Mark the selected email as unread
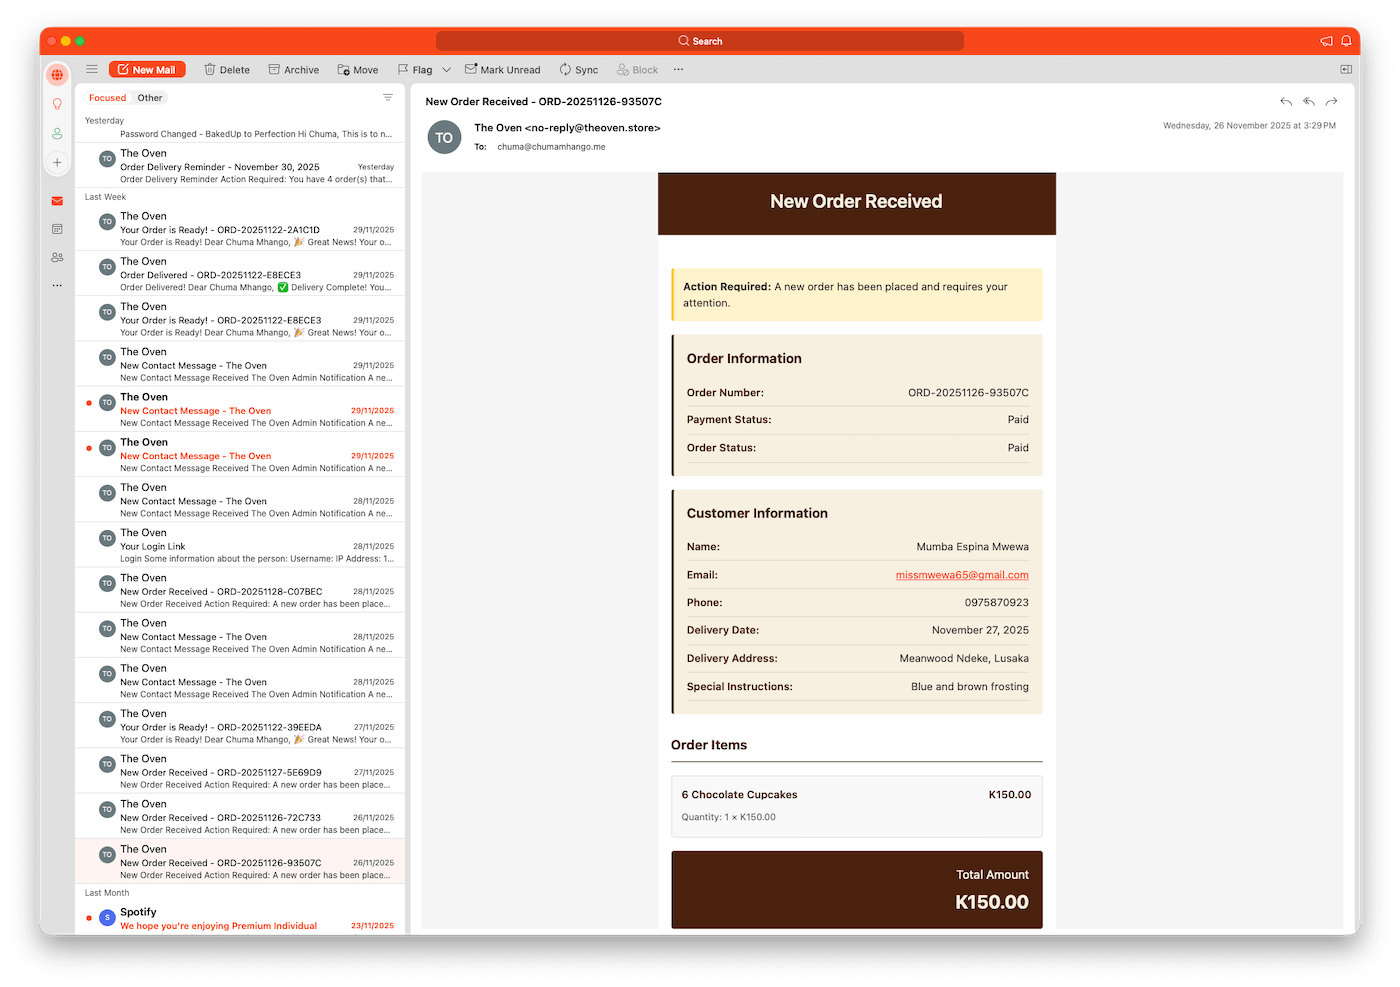This screenshot has width=1400, height=987. pyautogui.click(x=502, y=70)
